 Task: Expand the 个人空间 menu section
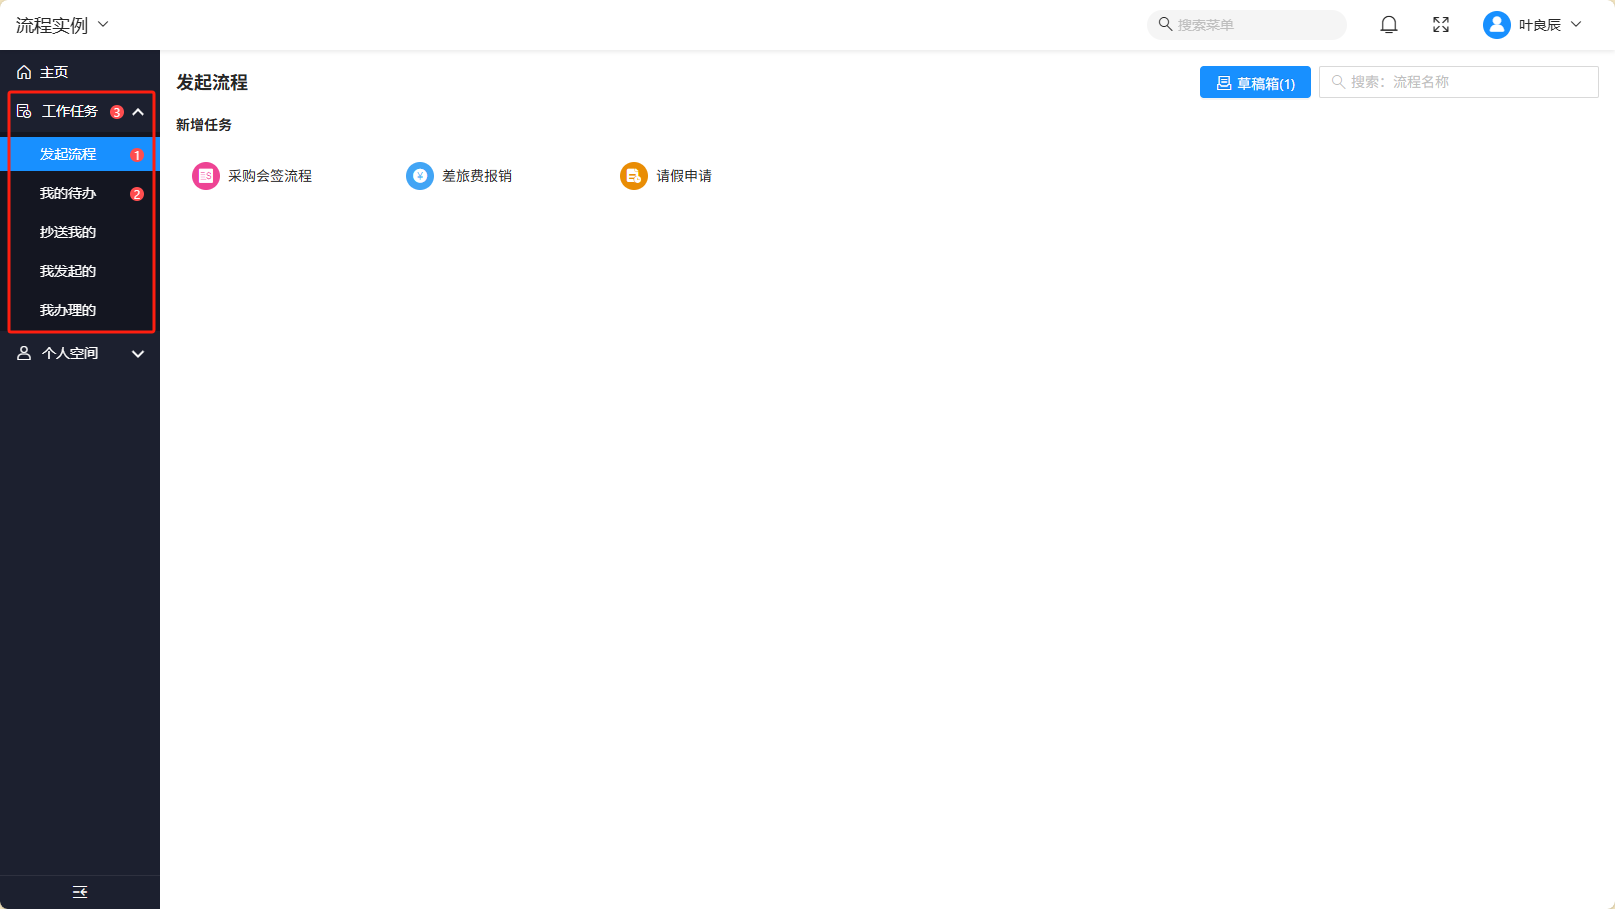pyautogui.click(x=80, y=353)
